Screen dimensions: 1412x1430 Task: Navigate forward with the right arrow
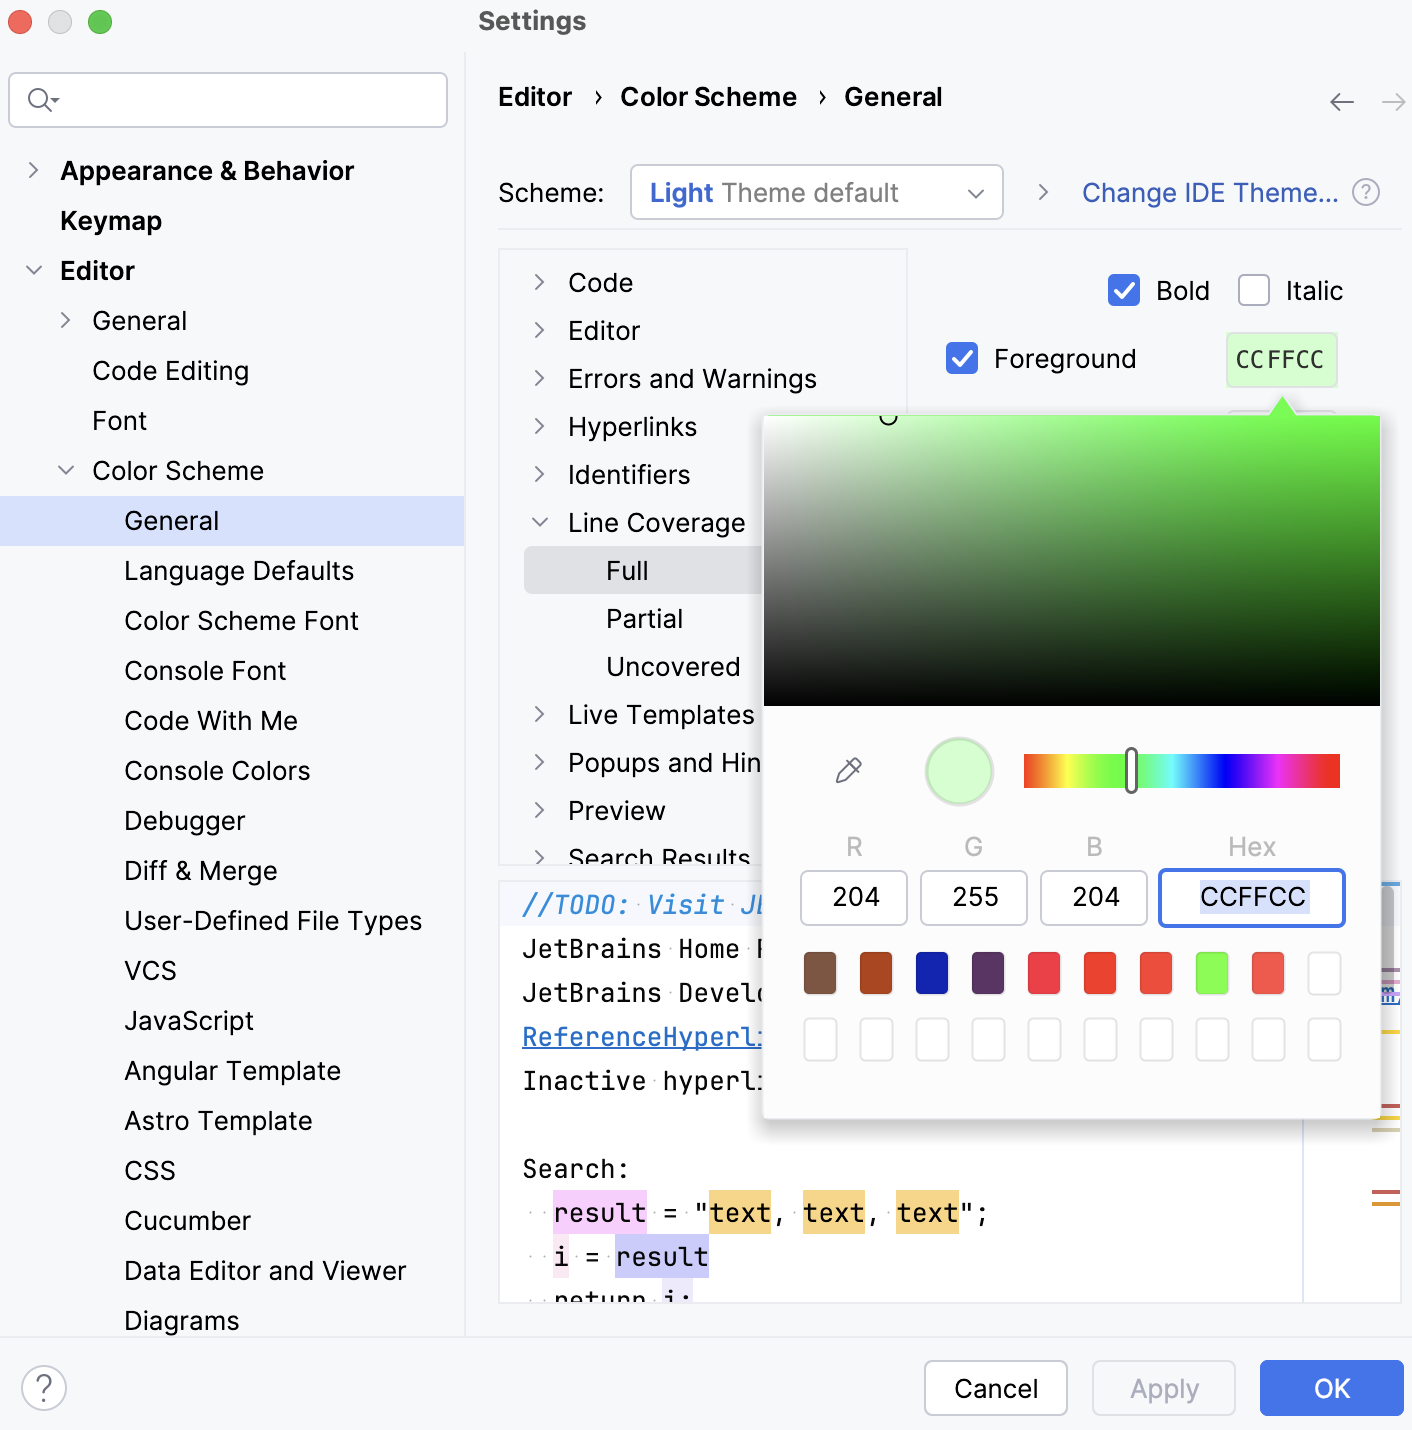[x=1394, y=101]
